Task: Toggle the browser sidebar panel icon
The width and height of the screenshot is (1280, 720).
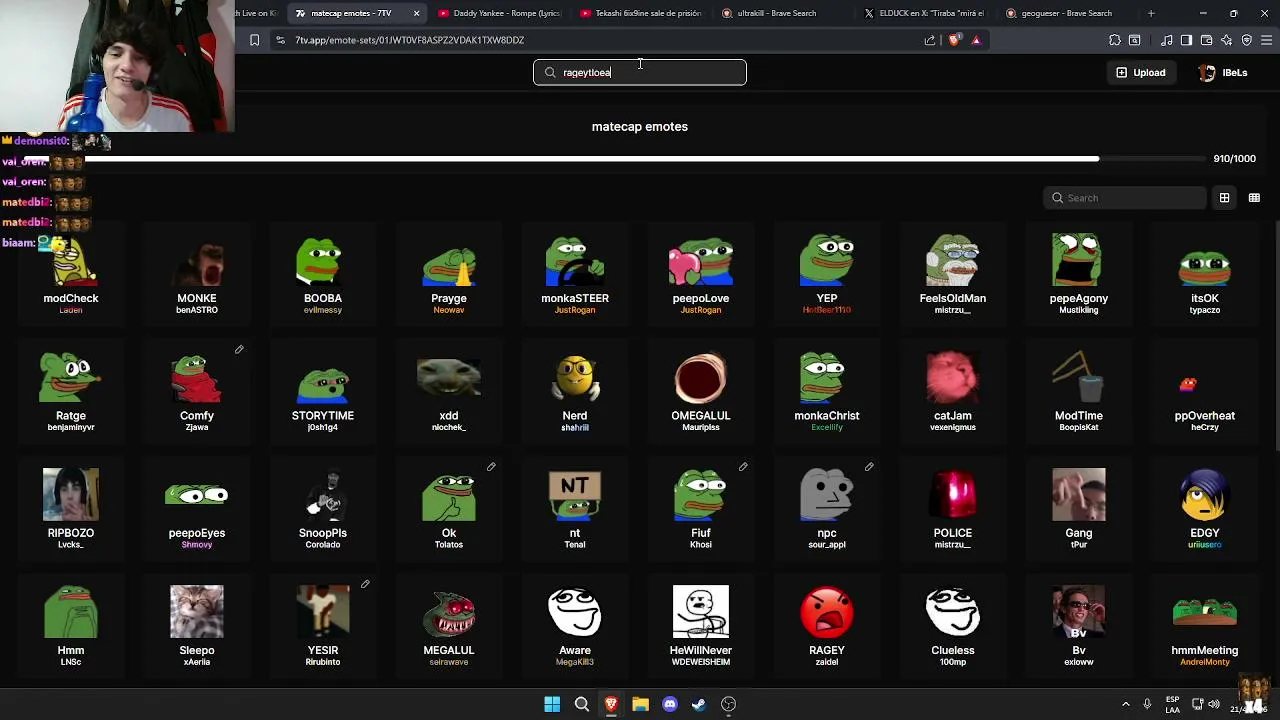Action: 1186,40
